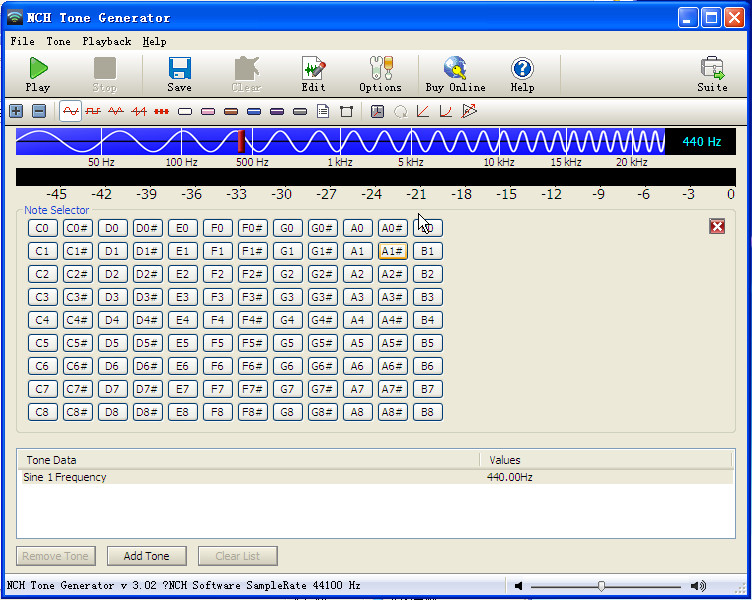Choose the C4 note in Note Selector
This screenshot has height=600, width=752.
pyautogui.click(x=42, y=320)
